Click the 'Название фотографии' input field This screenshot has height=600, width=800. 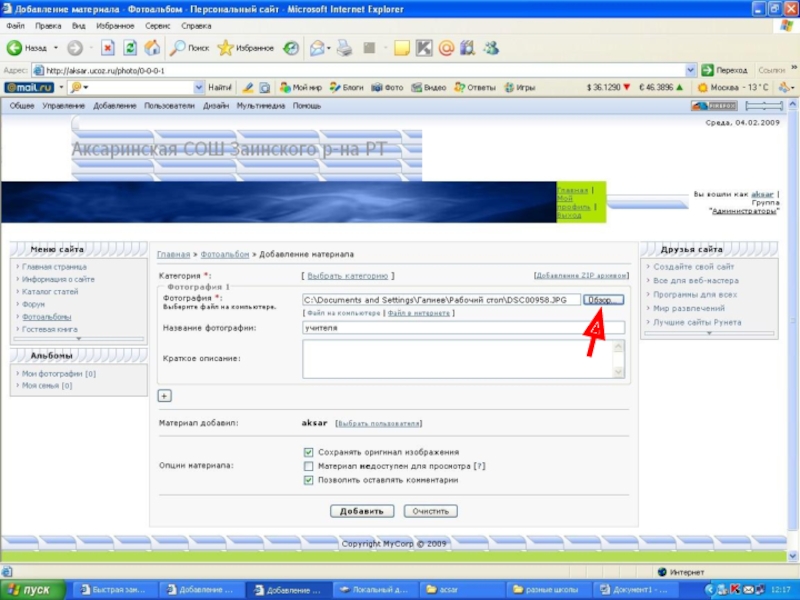463,328
